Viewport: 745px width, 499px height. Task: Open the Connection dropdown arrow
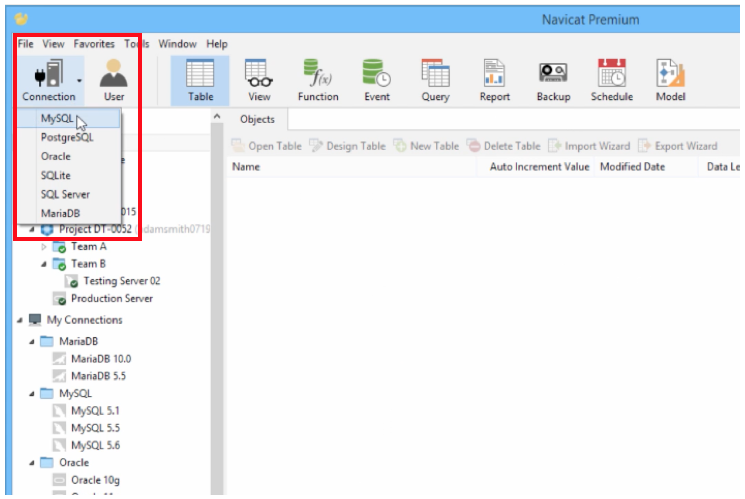tap(79, 80)
